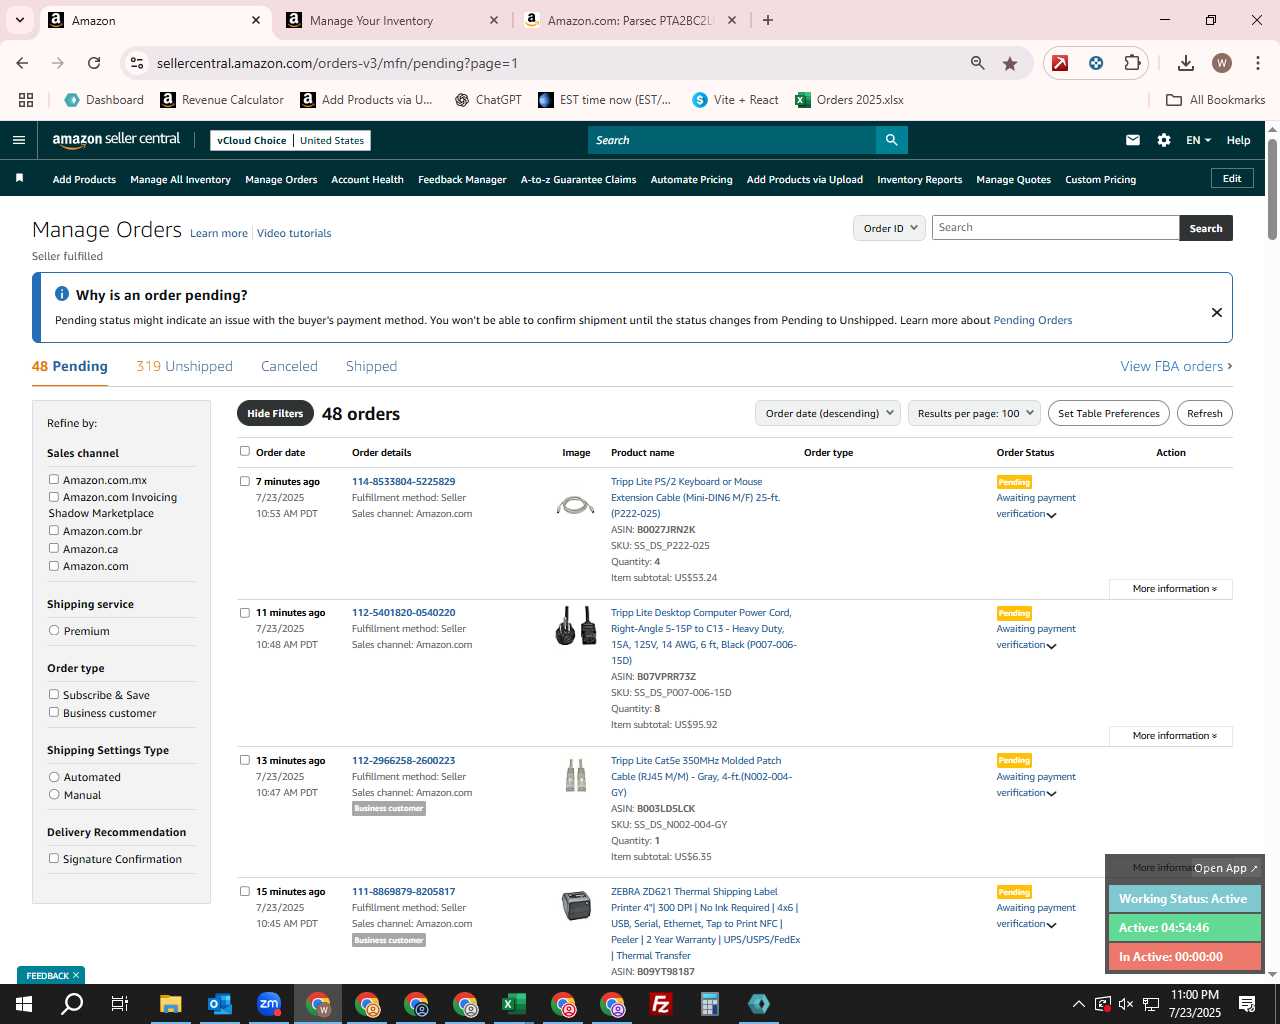Click the zoom magnifier in address bar

[978, 63]
